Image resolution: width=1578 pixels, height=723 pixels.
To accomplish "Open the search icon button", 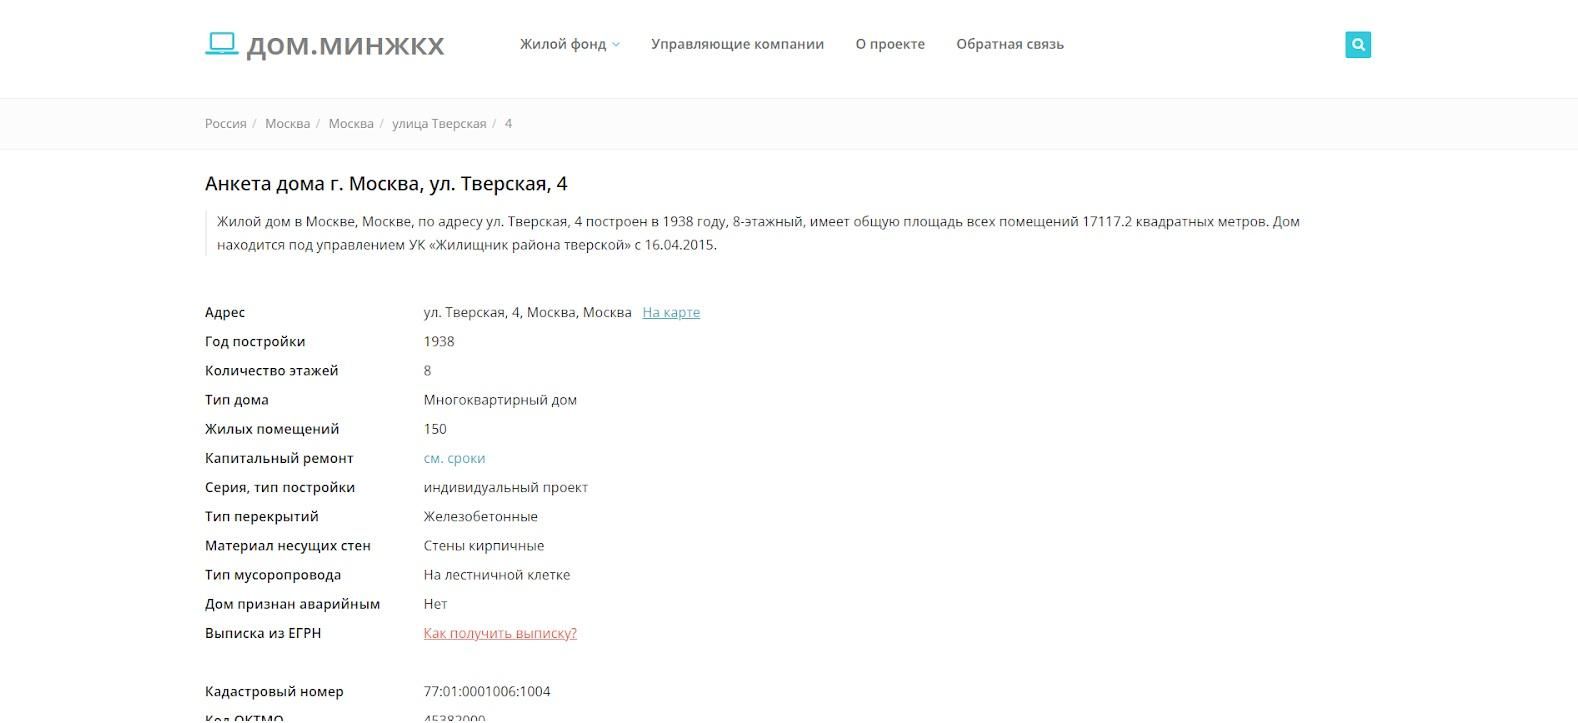I will coord(1358,45).
